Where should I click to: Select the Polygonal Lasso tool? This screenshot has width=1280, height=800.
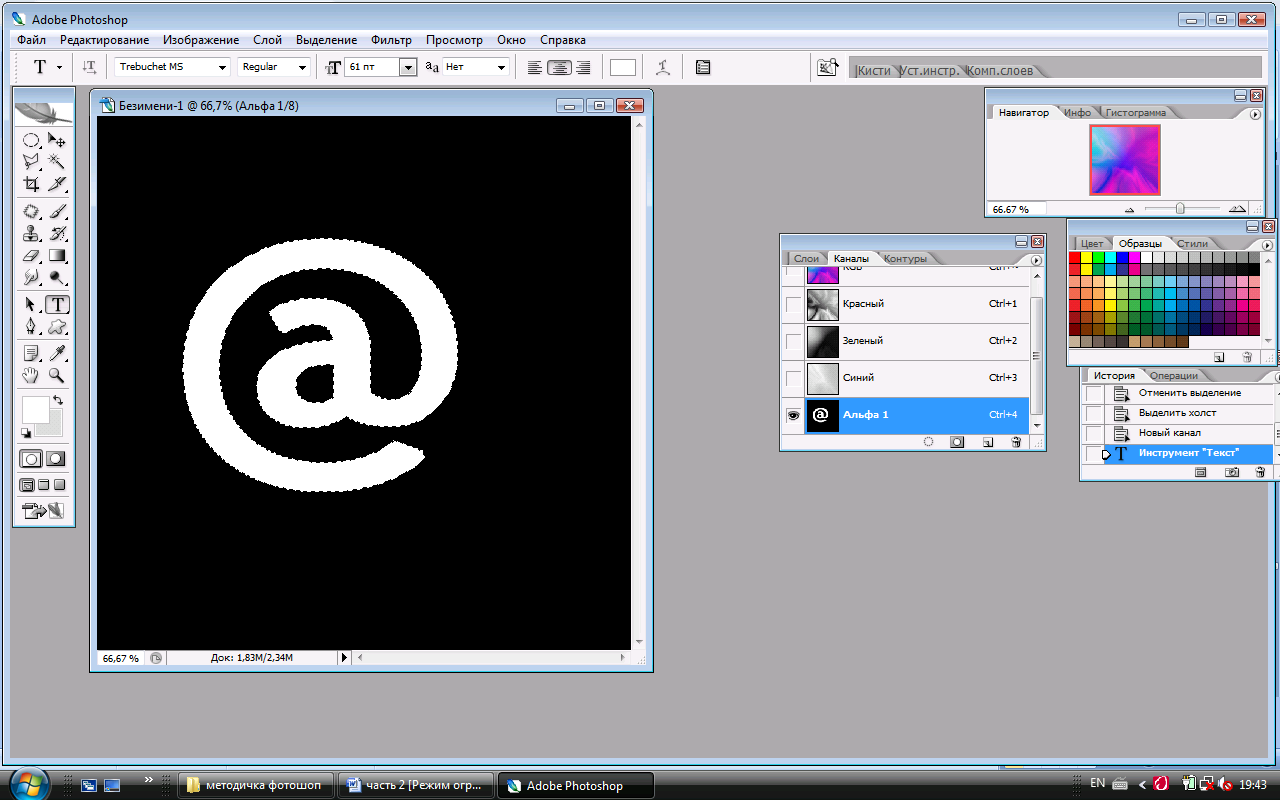pos(31,162)
